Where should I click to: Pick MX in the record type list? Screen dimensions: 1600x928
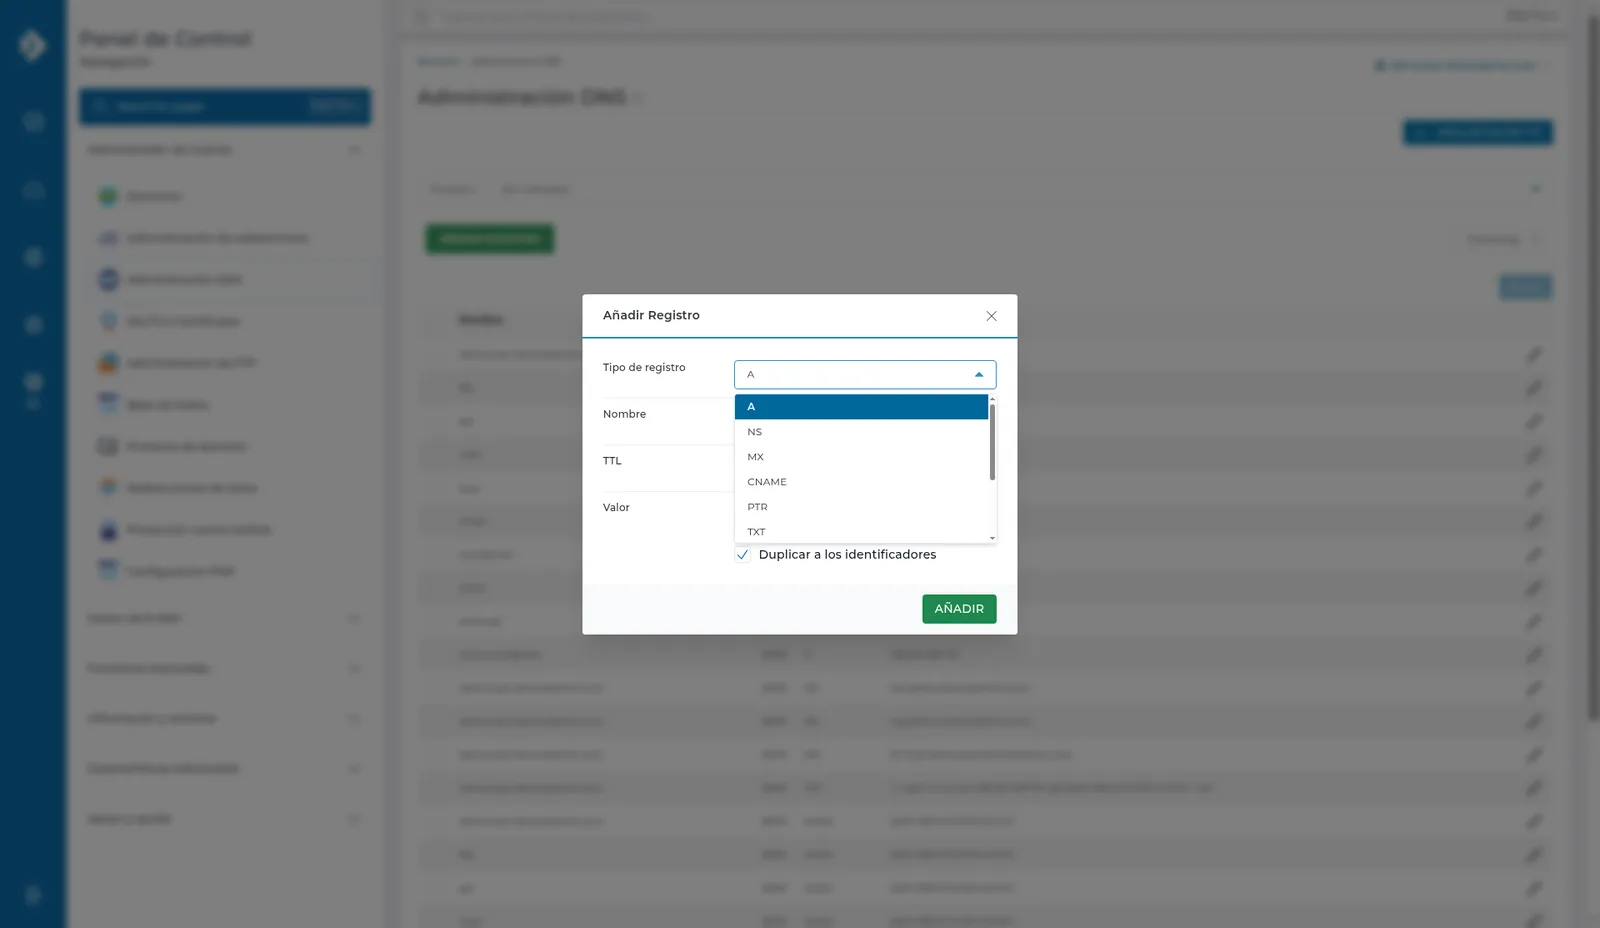click(x=861, y=457)
